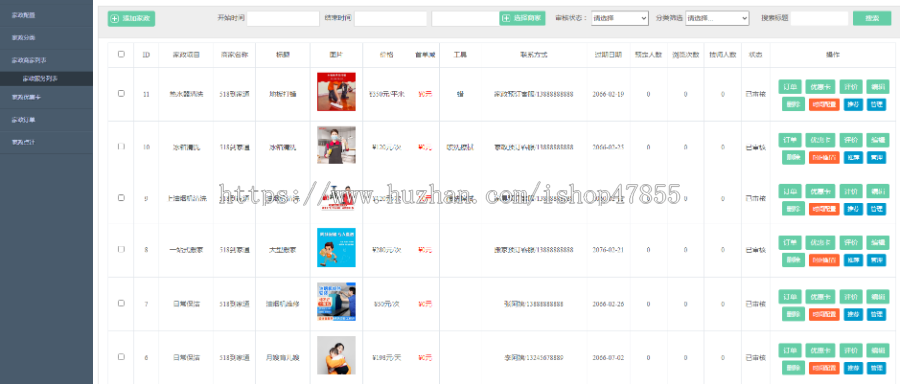Click 评价 button in row ID 8
Screen dimensions: 900x384
click(x=851, y=243)
